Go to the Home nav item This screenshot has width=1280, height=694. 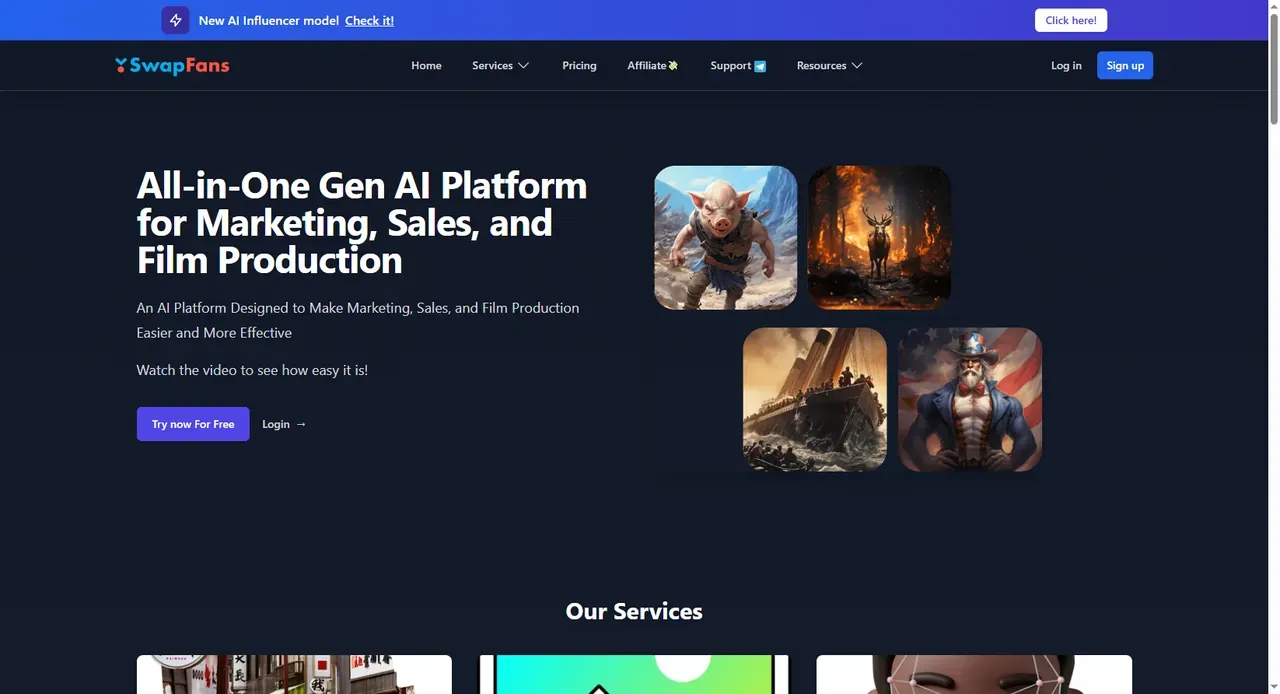pos(426,66)
